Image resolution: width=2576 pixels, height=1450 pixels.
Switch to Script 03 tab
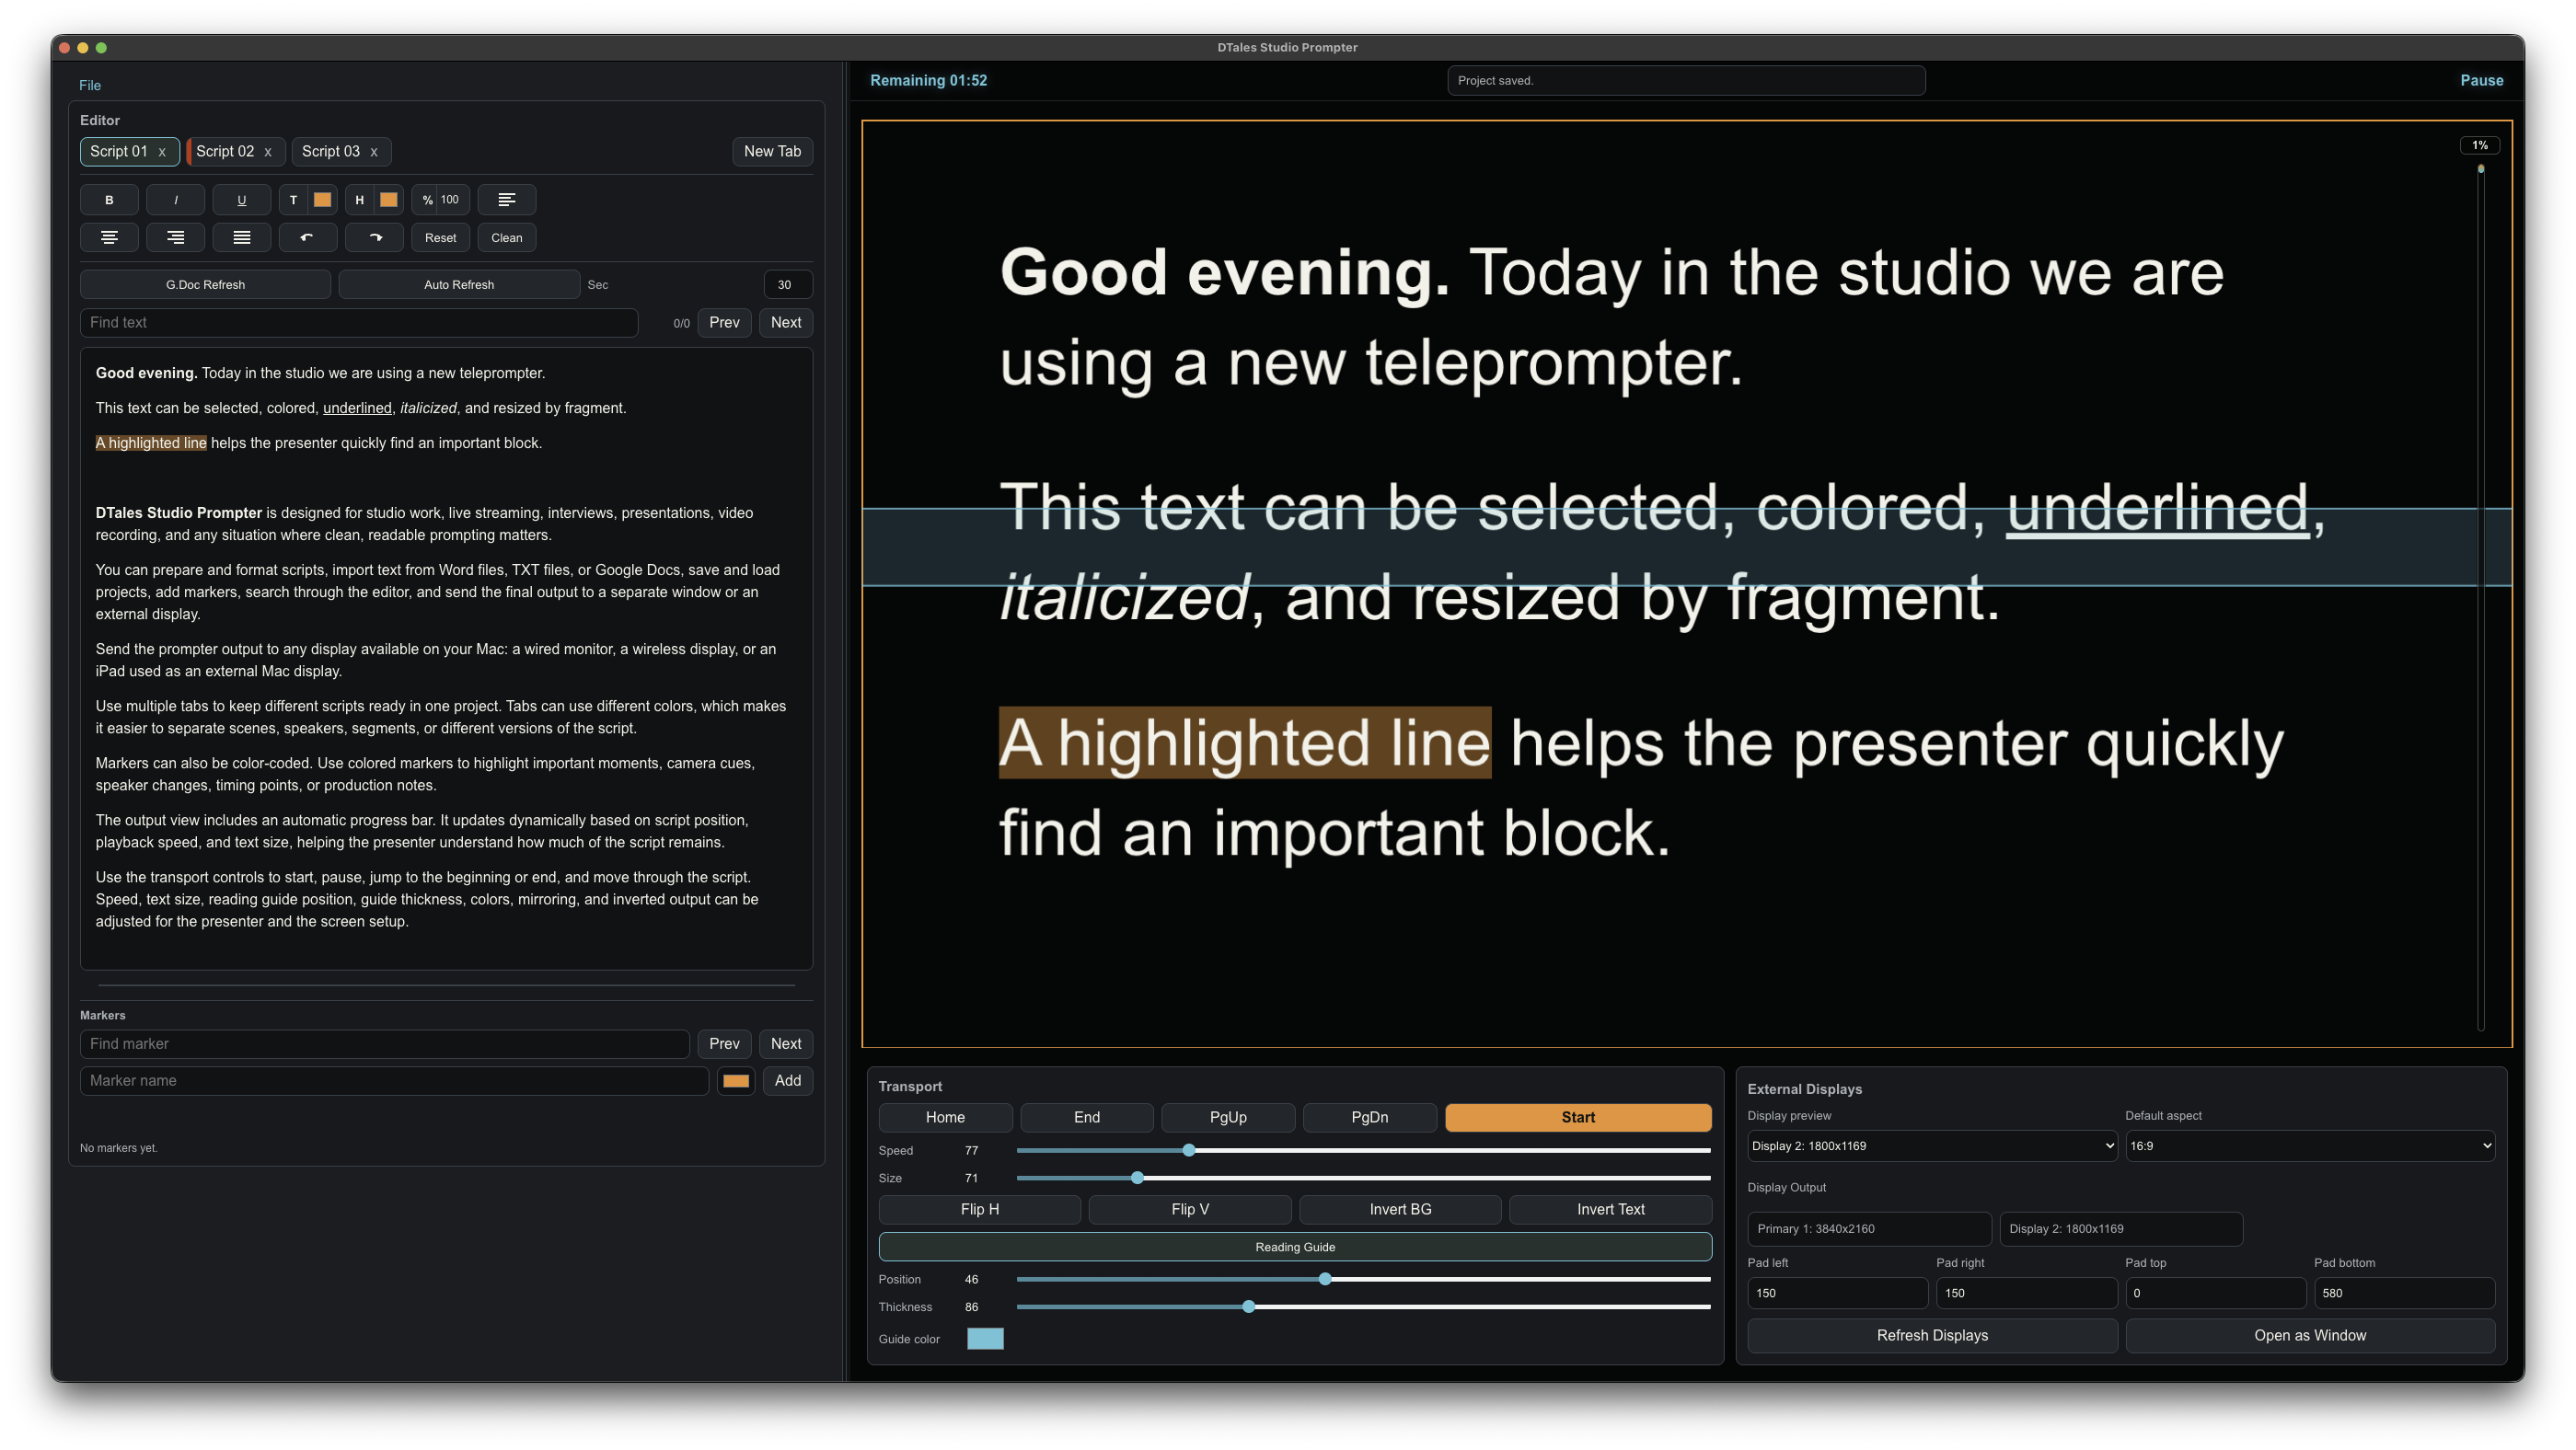[331, 152]
